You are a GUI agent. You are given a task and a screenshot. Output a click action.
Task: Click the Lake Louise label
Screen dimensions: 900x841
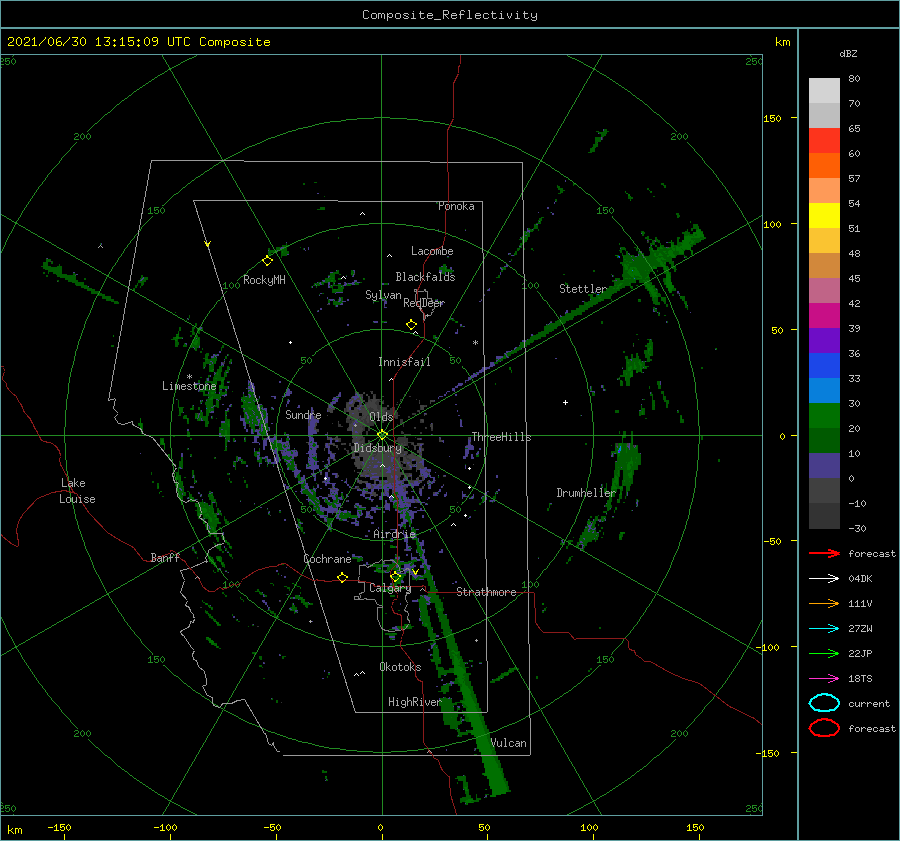pos(77,491)
